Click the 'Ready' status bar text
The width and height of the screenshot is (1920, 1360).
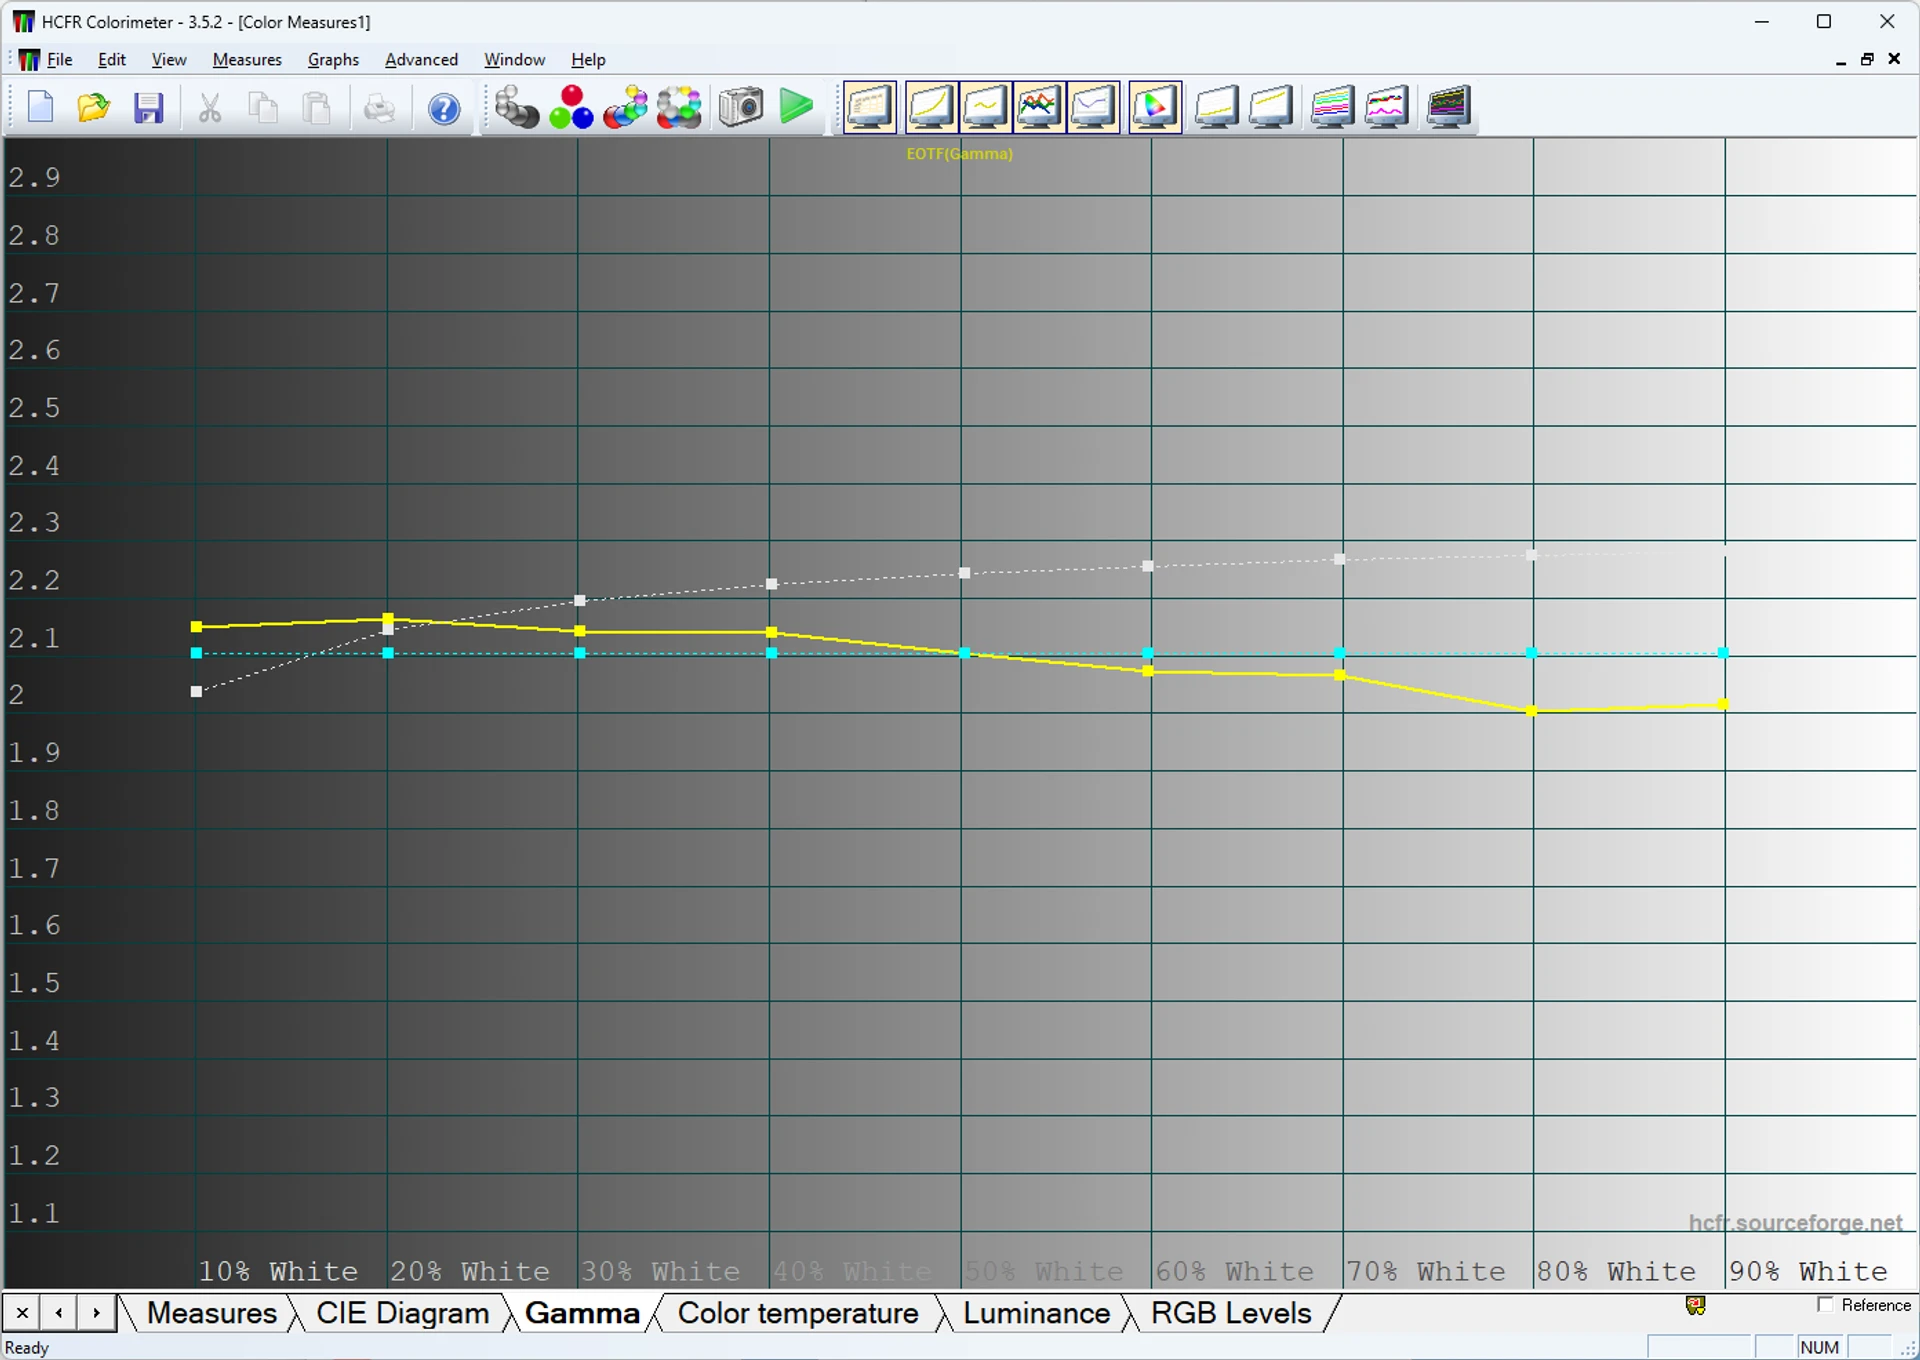[x=27, y=1347]
